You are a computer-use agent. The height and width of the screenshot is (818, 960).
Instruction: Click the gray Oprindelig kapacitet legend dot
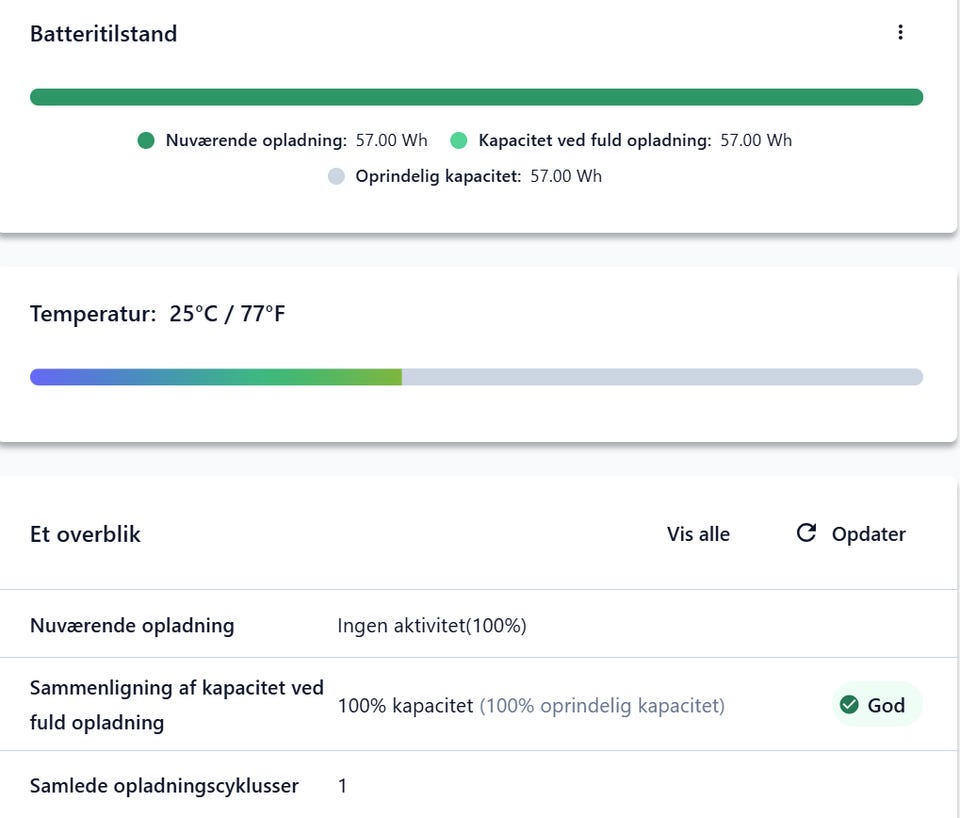tap(336, 177)
